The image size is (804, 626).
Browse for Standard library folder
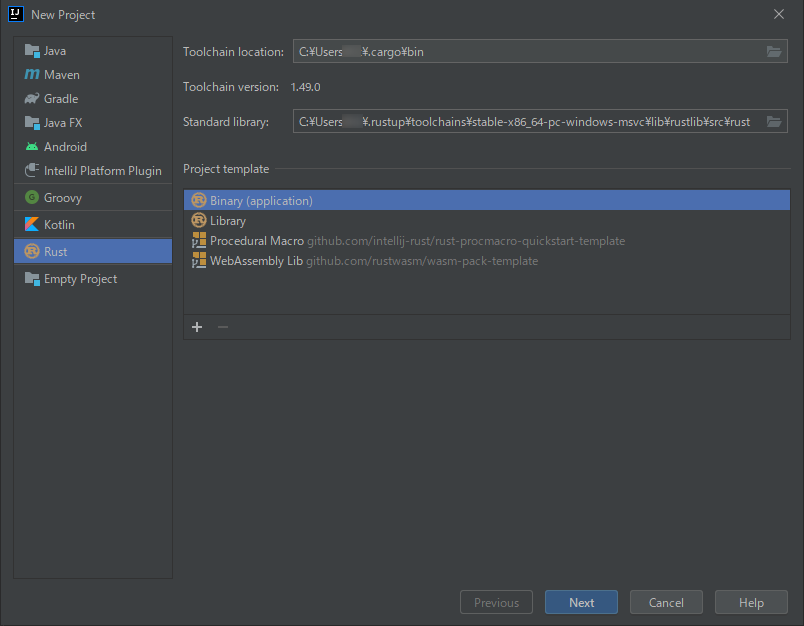click(774, 122)
